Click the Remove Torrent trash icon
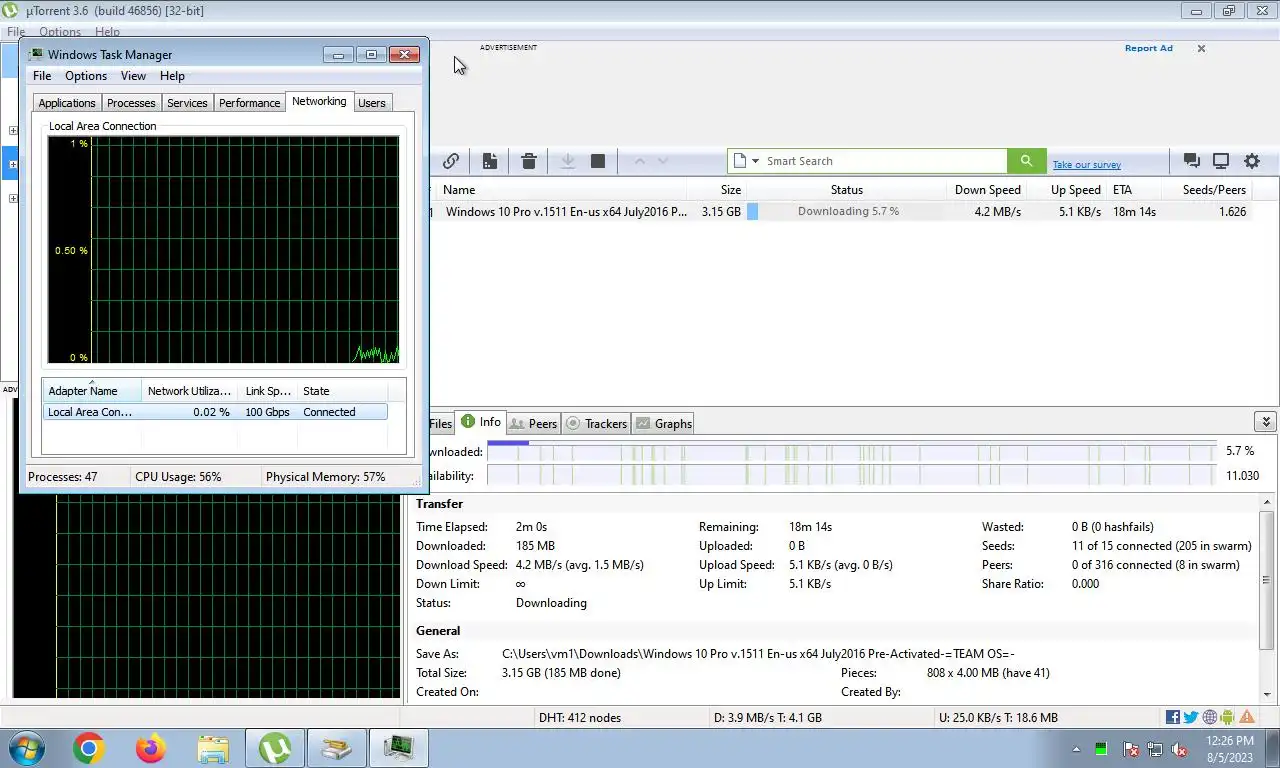The width and height of the screenshot is (1280, 768). 529,161
